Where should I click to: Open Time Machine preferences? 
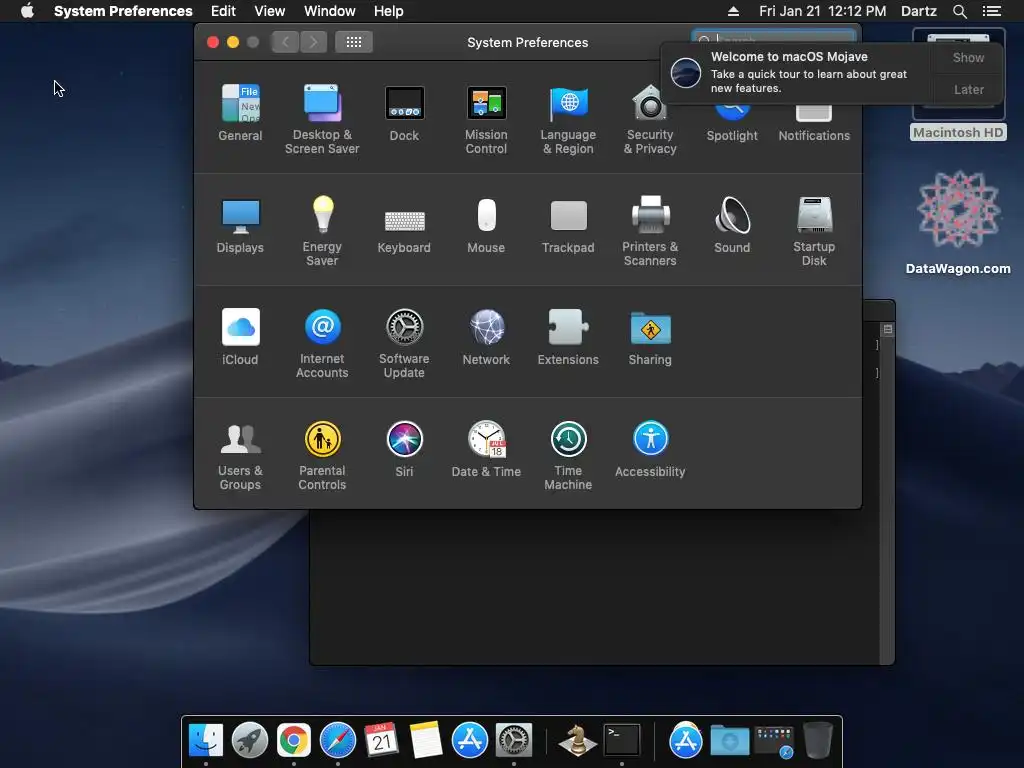coord(568,456)
